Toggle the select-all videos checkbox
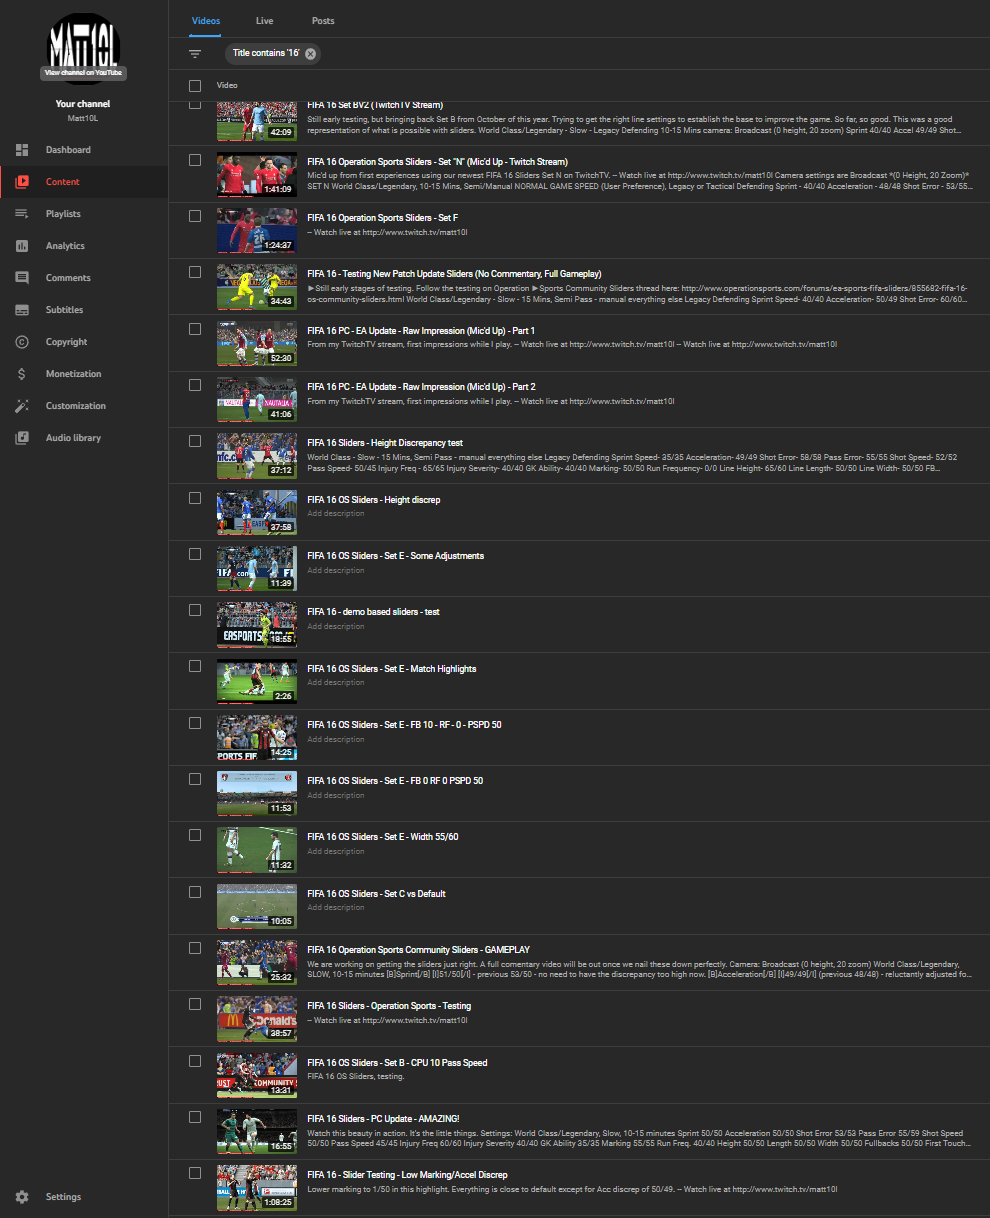Image resolution: width=990 pixels, height=1218 pixels. click(x=195, y=86)
